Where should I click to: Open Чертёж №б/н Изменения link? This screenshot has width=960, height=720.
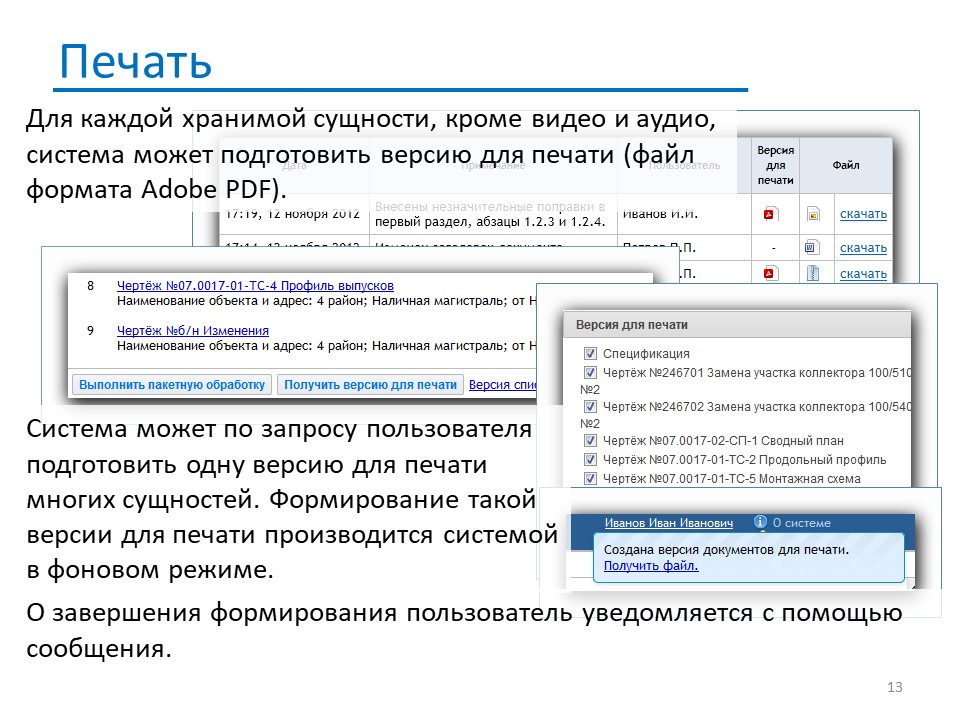193,331
